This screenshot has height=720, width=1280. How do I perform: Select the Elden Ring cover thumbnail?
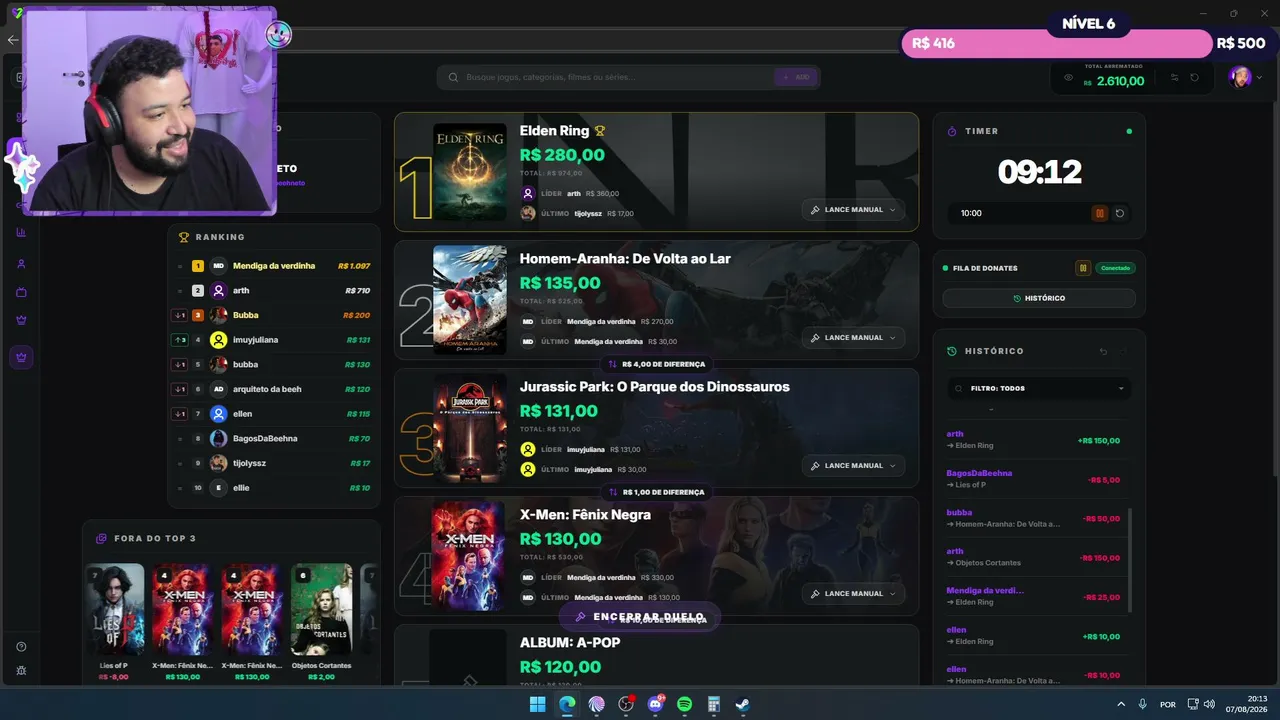(469, 172)
